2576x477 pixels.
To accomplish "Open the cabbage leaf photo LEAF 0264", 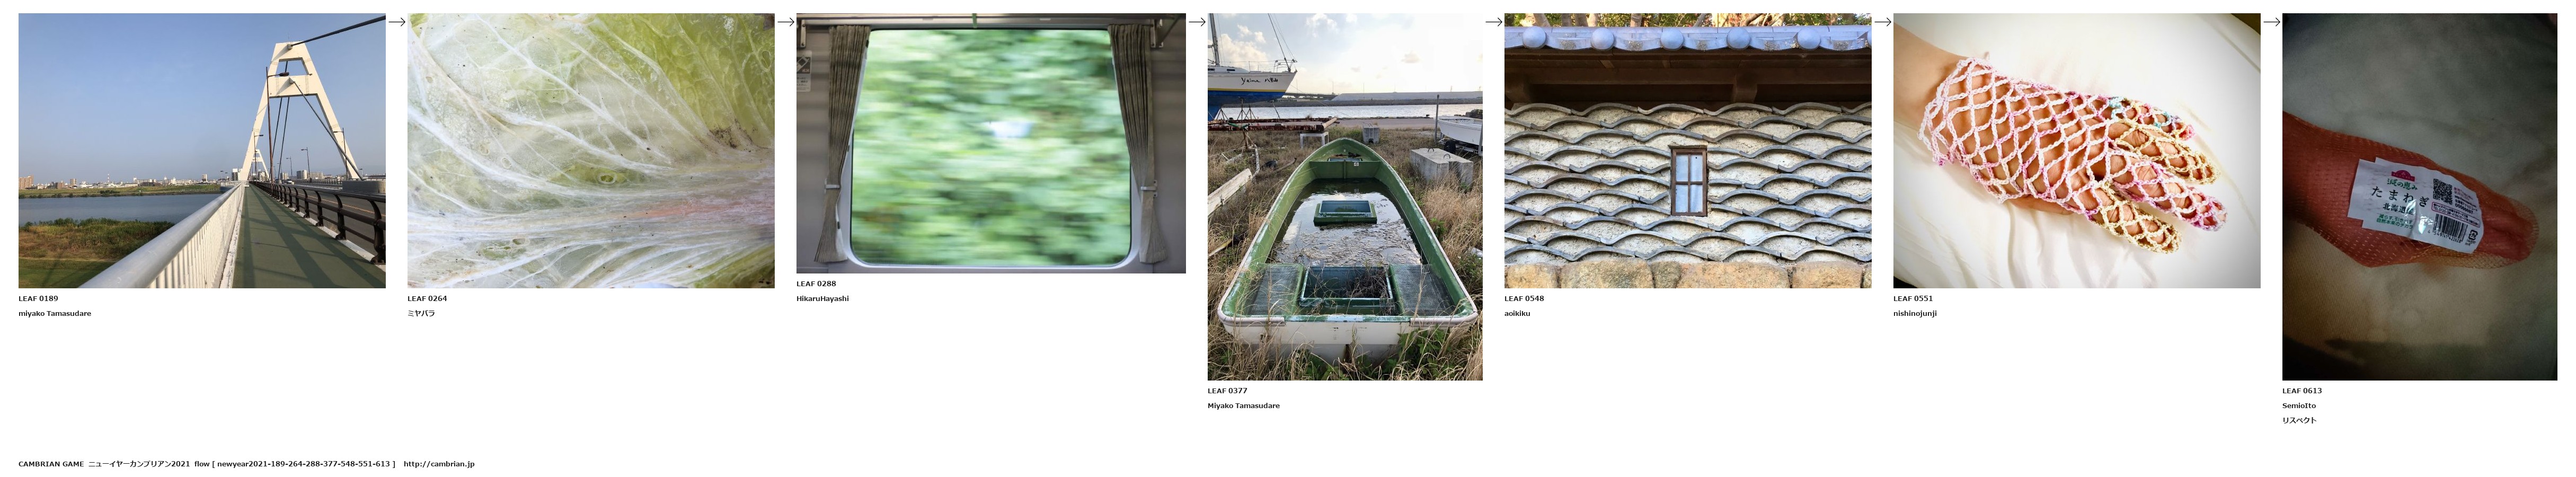I will pyautogui.click(x=591, y=151).
